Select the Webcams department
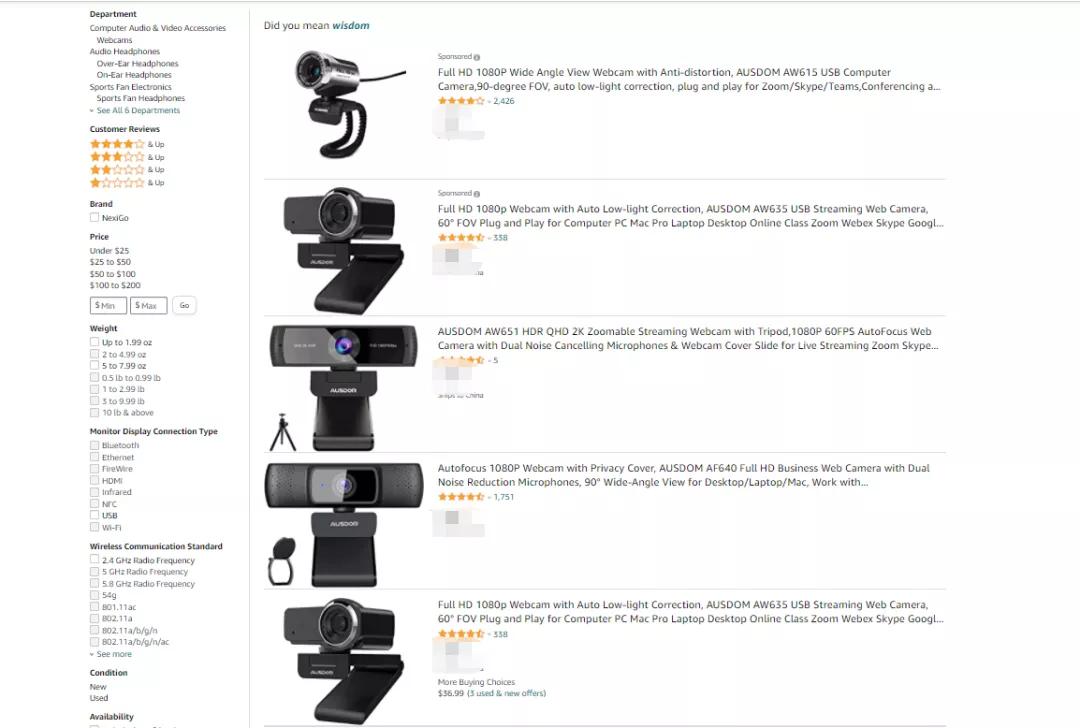The image size is (1080, 728). point(114,40)
